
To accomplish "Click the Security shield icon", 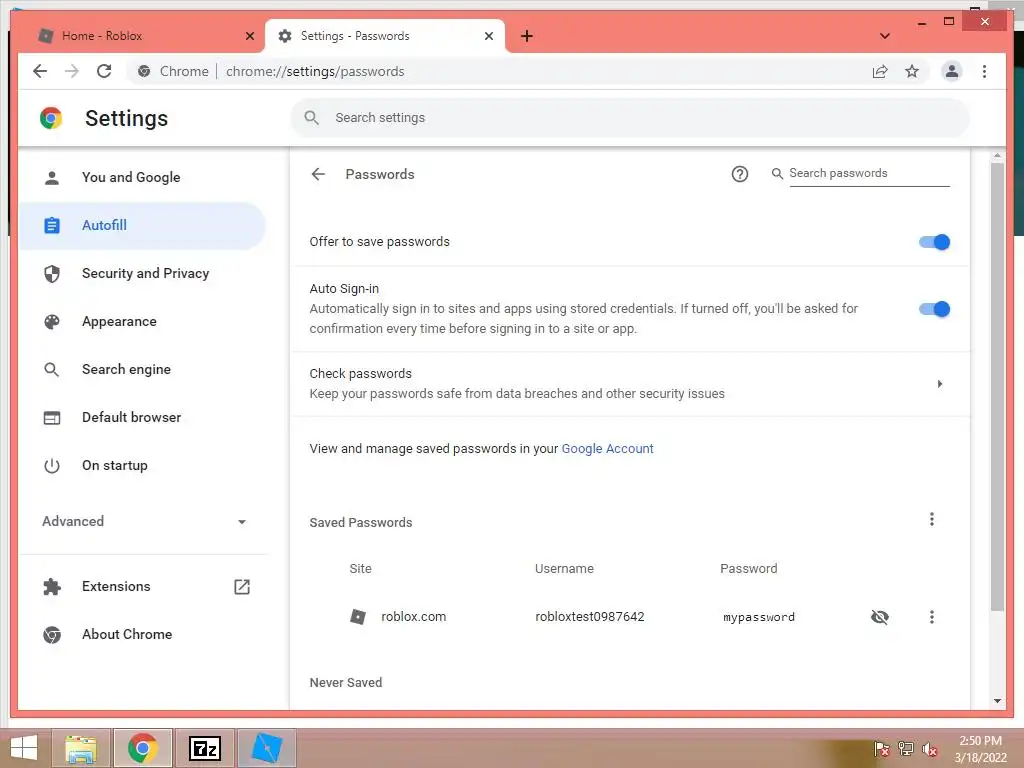I will pyautogui.click(x=52, y=274).
